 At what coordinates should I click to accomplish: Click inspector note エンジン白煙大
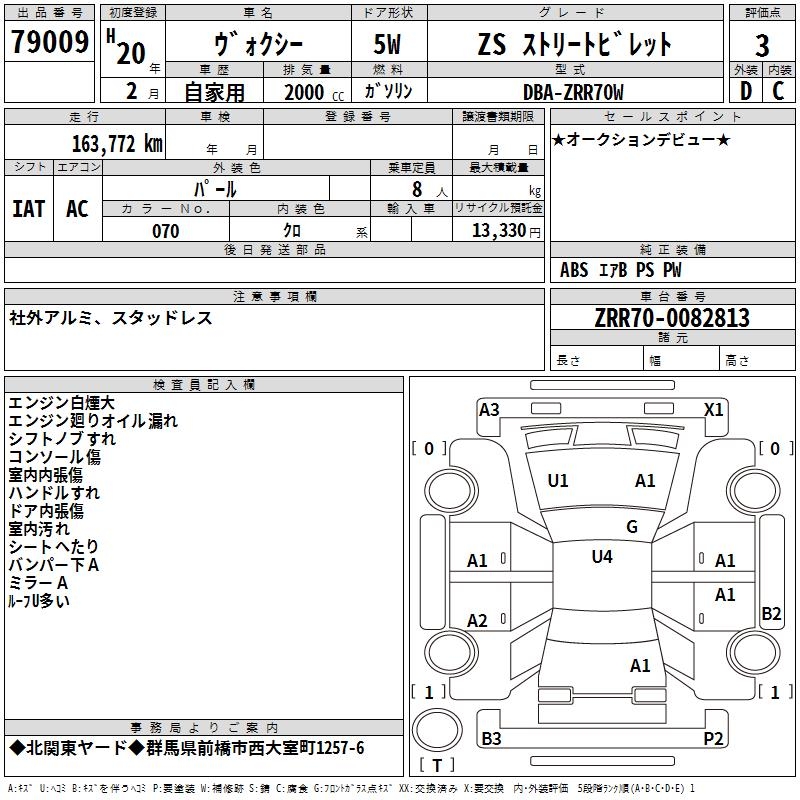(61, 403)
